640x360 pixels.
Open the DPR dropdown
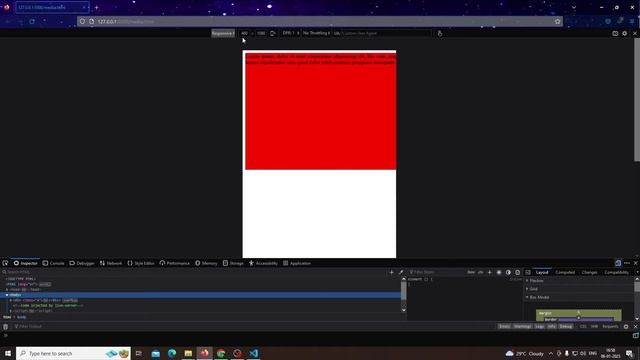291,33
